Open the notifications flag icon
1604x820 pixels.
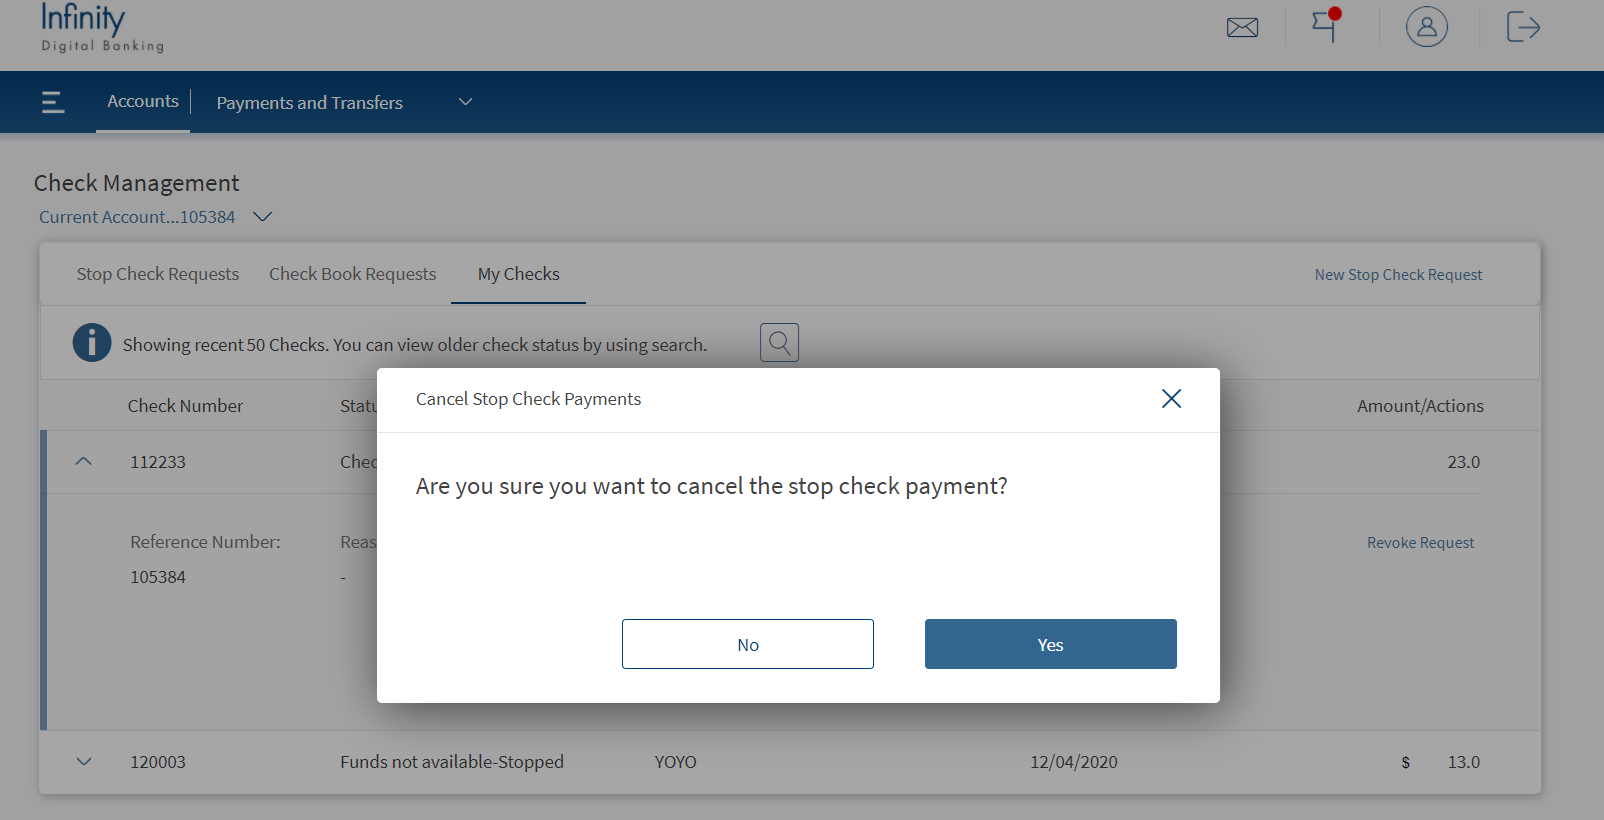pyautogui.click(x=1325, y=25)
